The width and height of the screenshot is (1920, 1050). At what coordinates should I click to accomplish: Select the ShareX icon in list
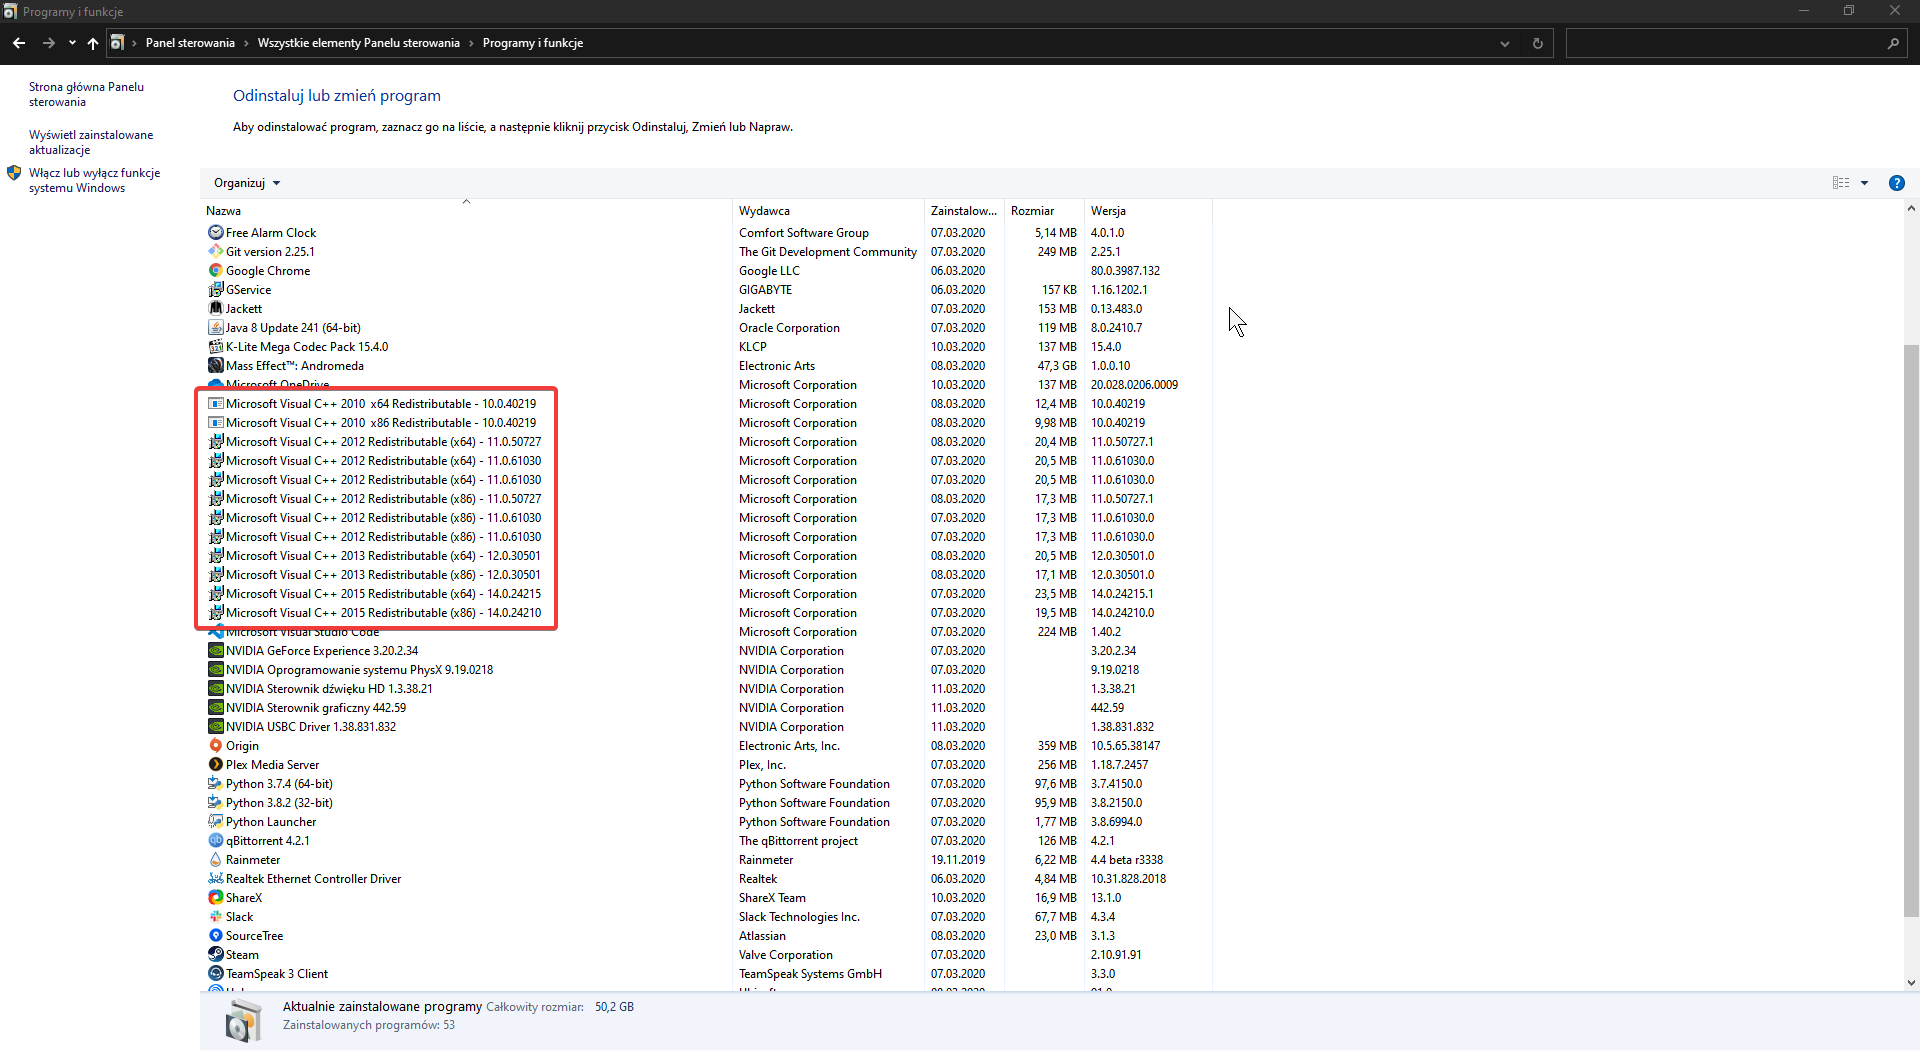coord(215,898)
